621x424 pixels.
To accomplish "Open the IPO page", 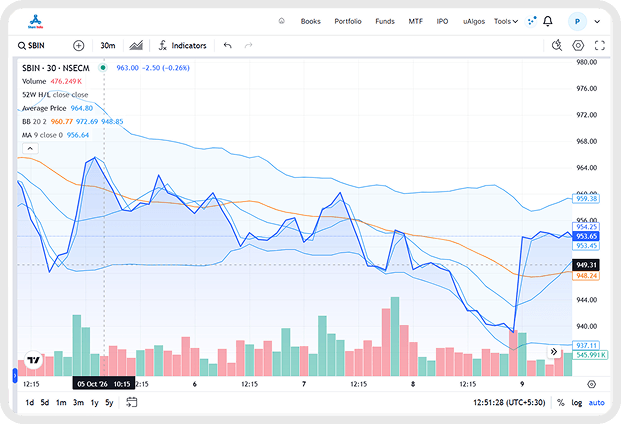I will (x=442, y=21).
